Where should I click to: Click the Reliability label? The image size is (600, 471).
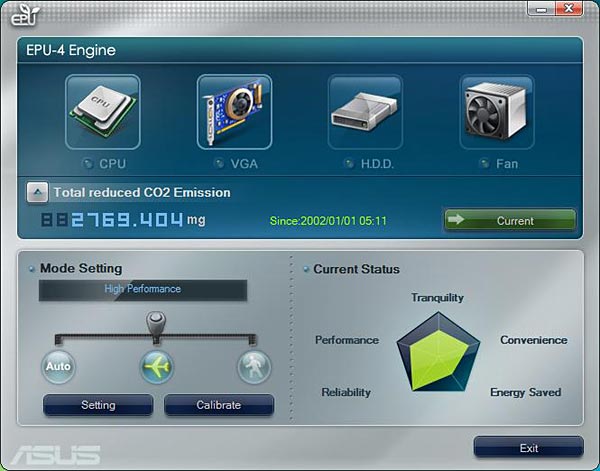click(346, 392)
